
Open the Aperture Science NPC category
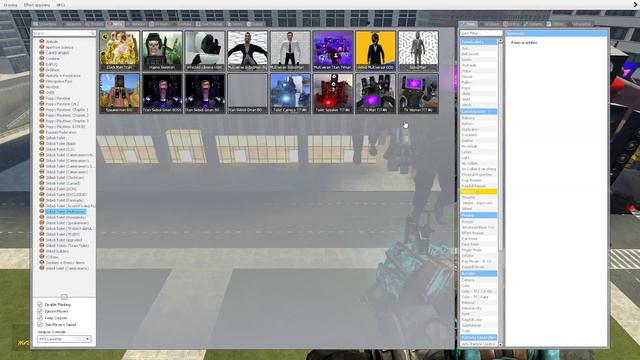pyautogui.click(x=60, y=47)
